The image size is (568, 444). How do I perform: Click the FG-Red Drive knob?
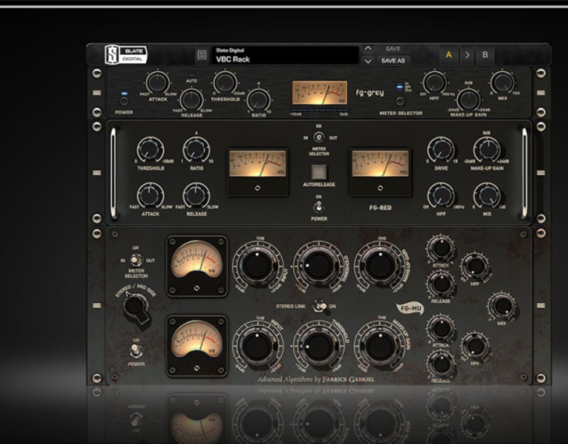(441, 150)
